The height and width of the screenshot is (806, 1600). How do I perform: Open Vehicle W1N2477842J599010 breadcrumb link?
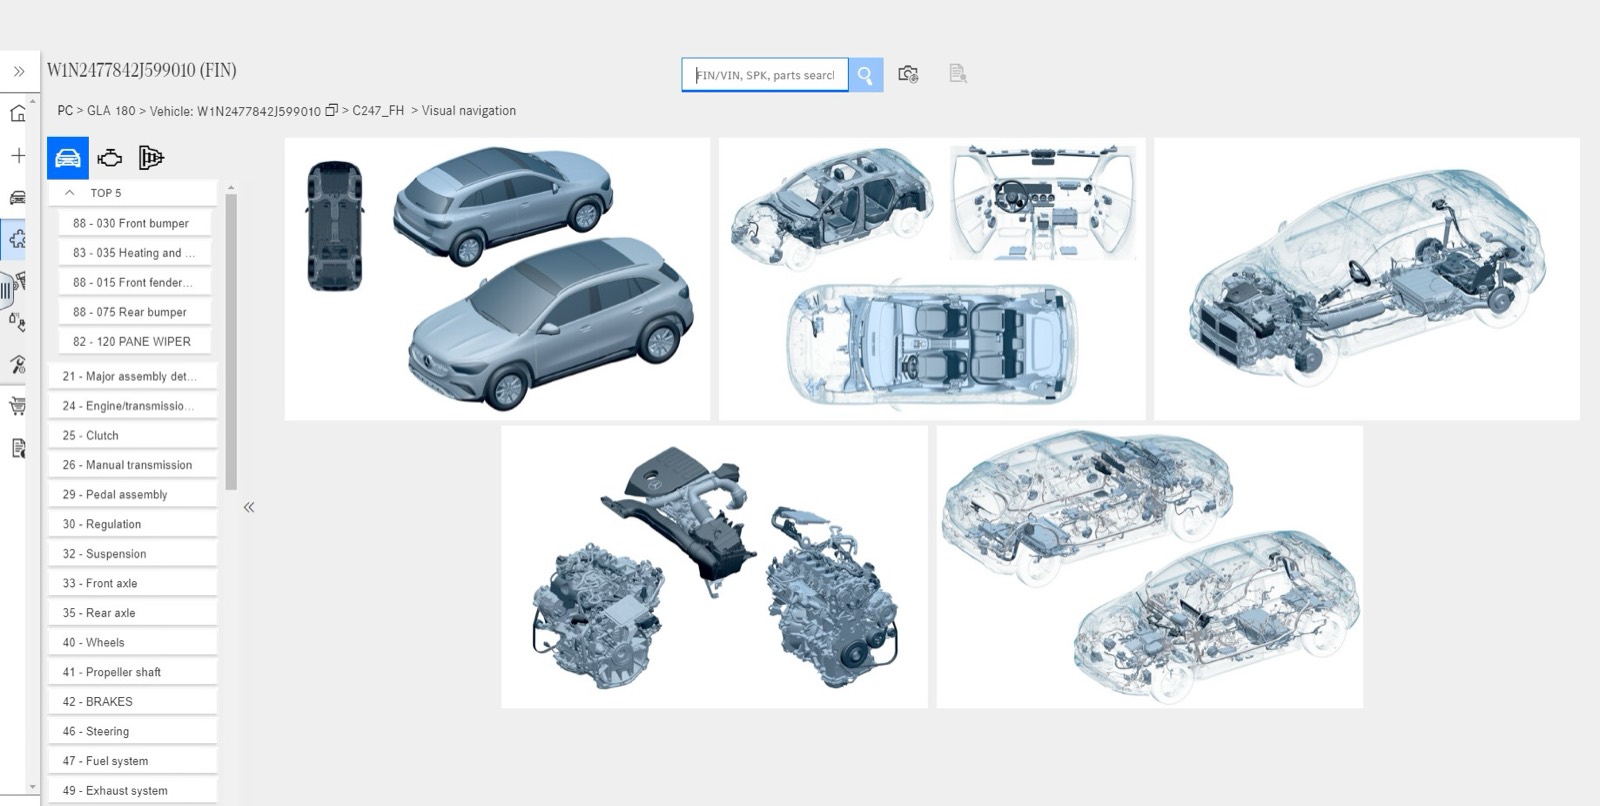[x=235, y=111]
